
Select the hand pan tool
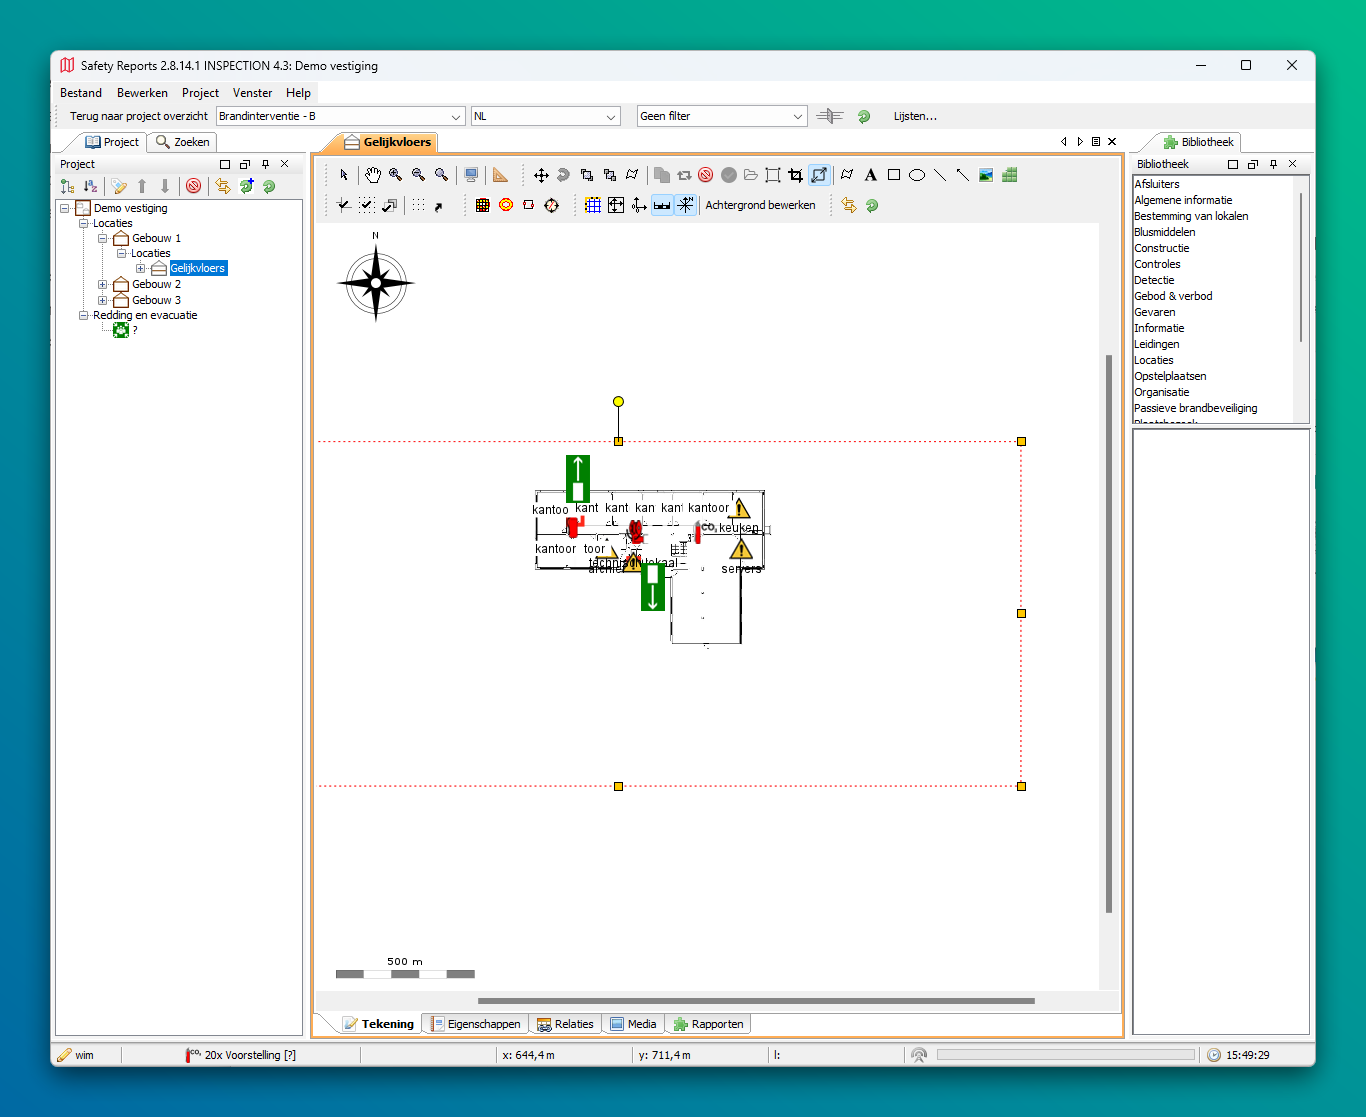pos(372,175)
